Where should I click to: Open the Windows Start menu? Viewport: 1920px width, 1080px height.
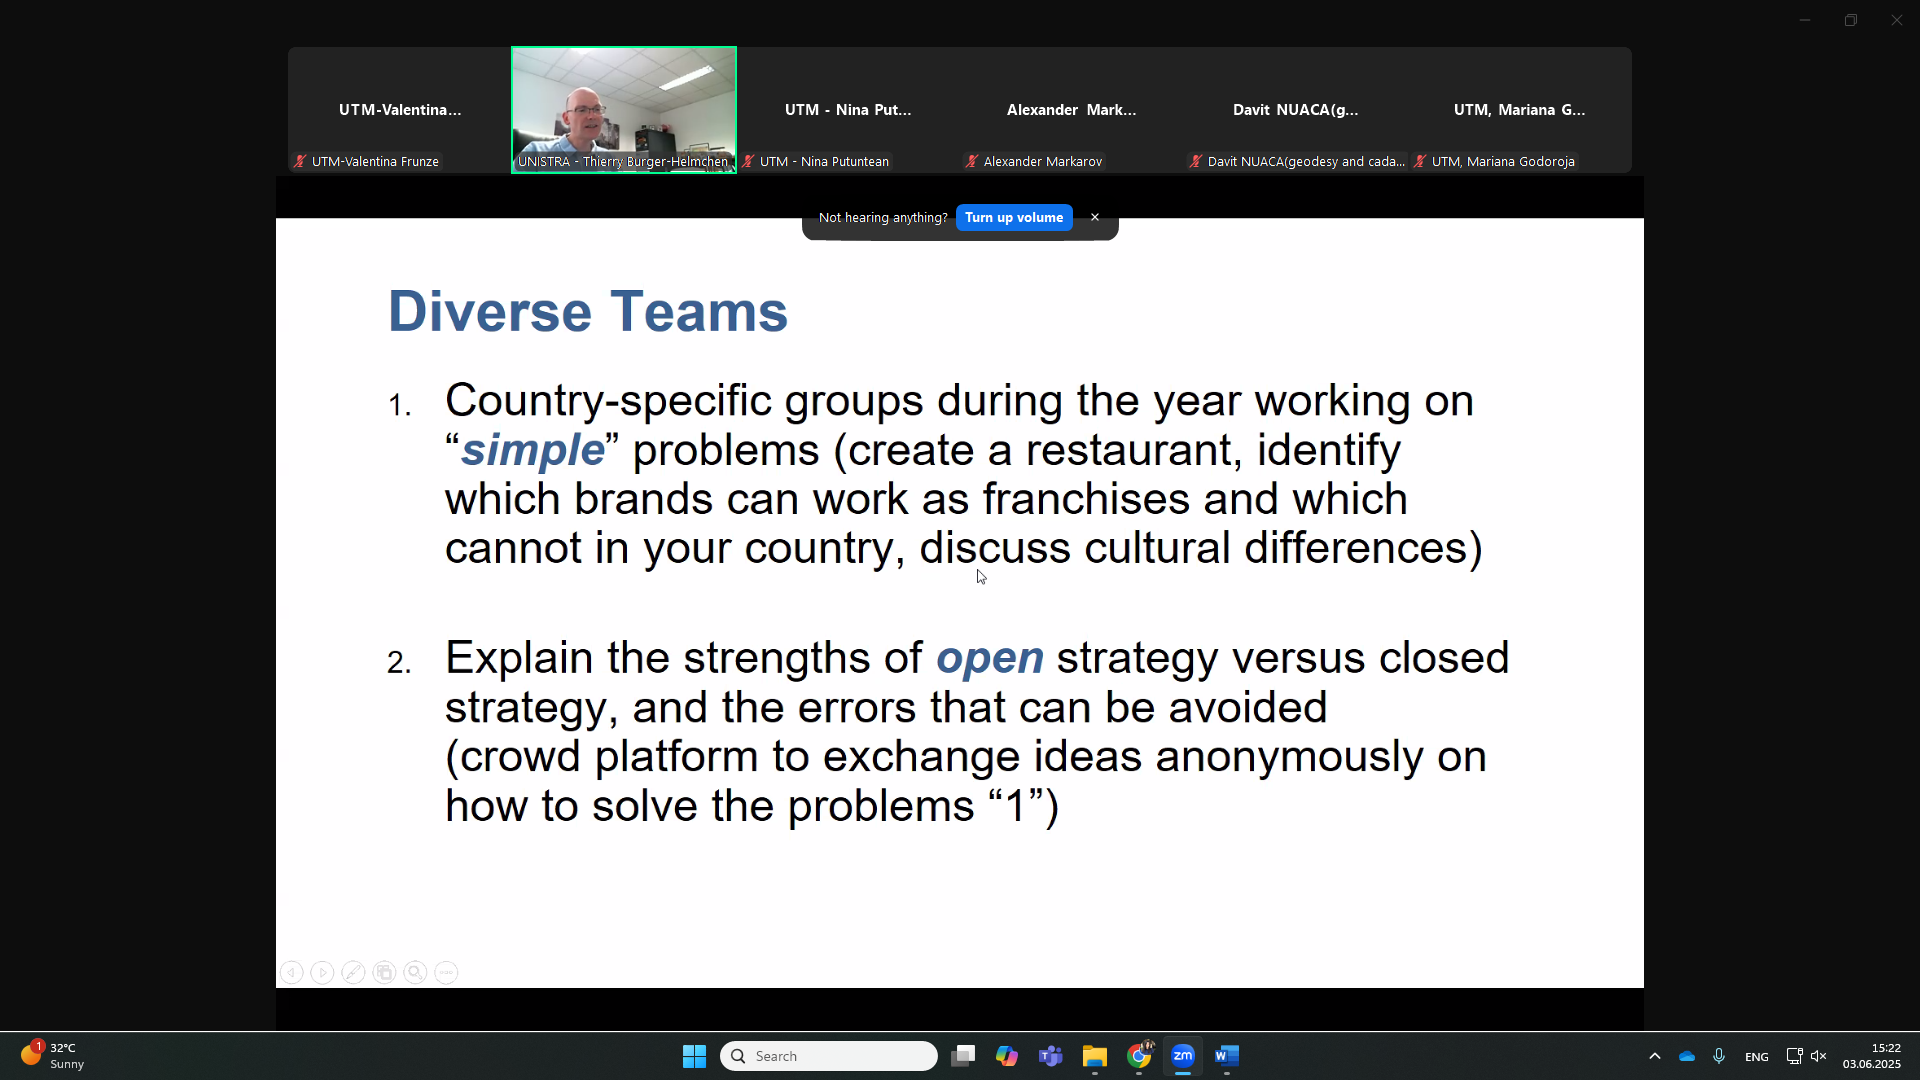coord(694,1056)
